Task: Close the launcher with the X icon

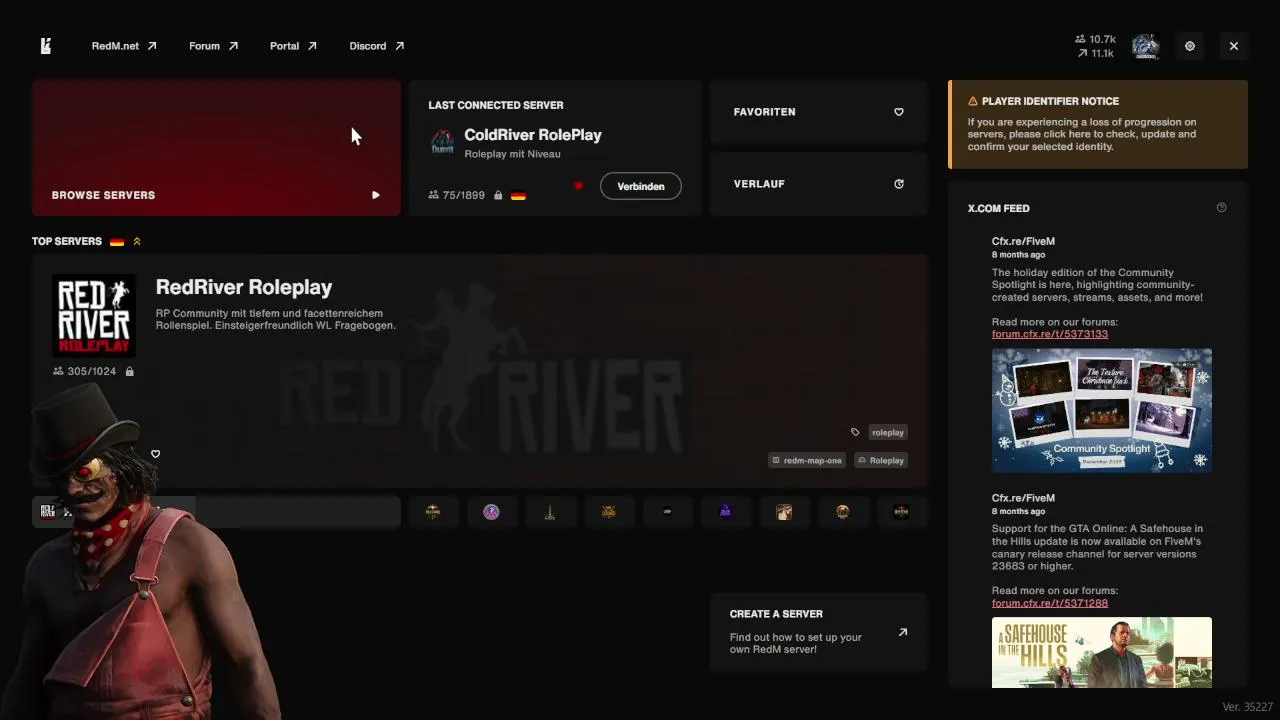Action: click(x=1234, y=46)
